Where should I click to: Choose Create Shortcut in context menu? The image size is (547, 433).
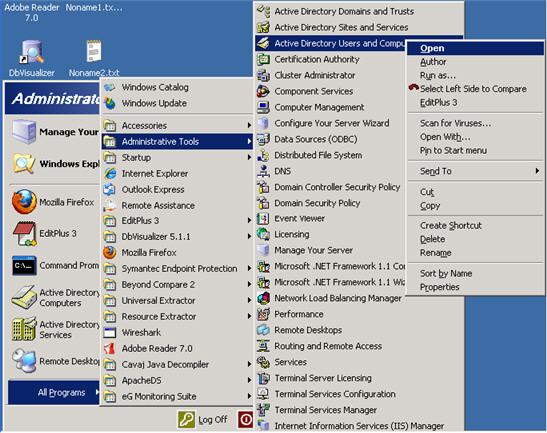click(x=475, y=225)
